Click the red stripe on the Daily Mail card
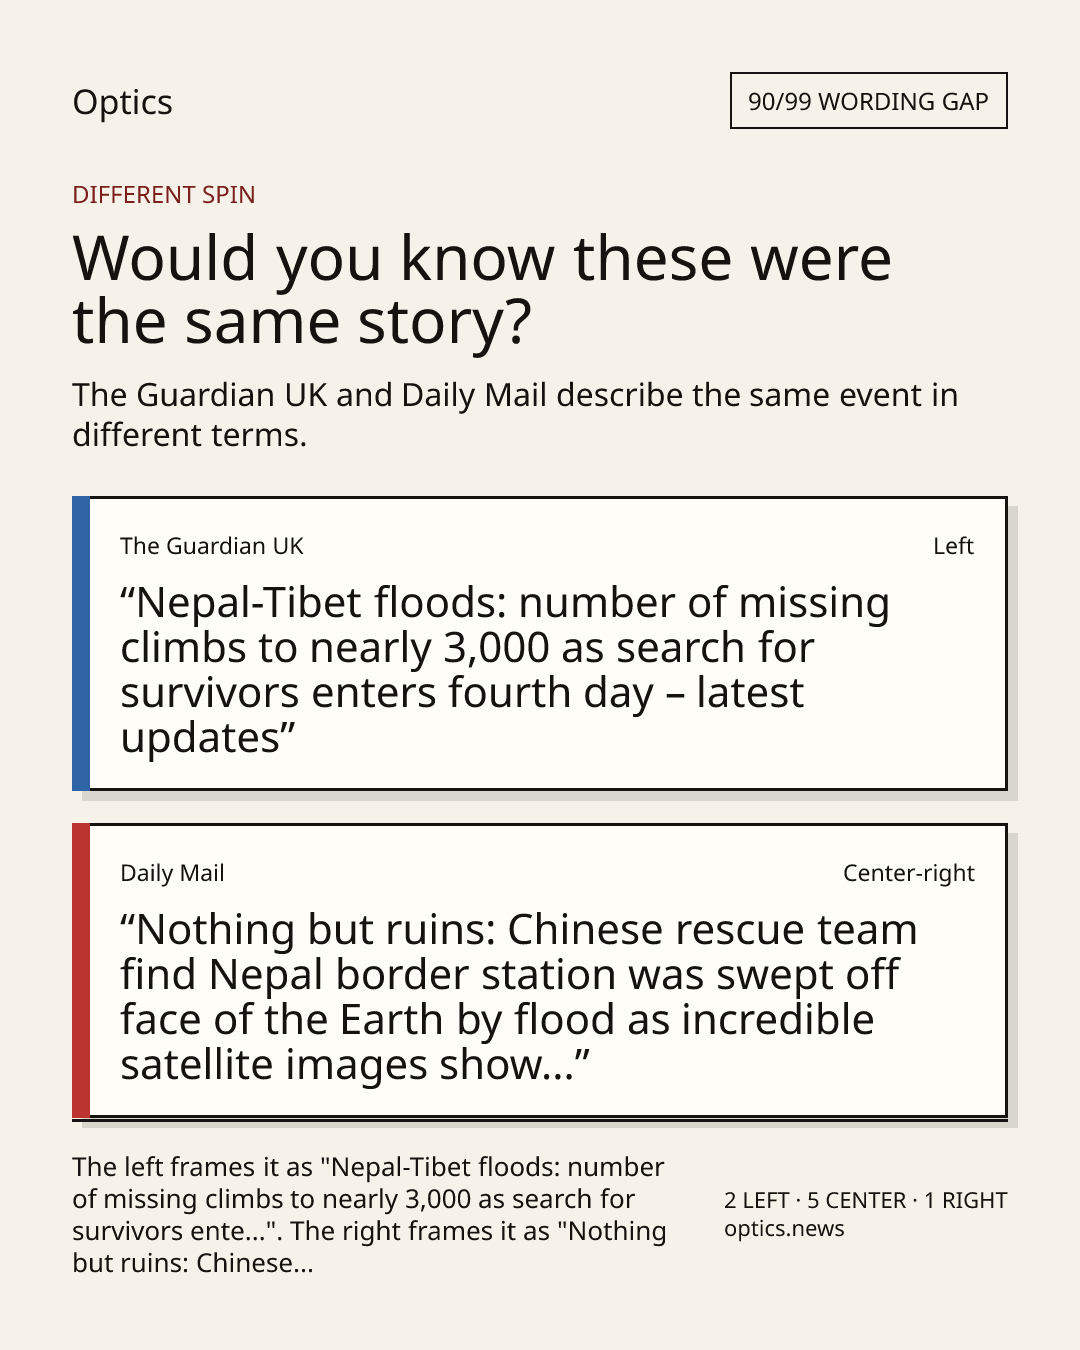 [81, 970]
